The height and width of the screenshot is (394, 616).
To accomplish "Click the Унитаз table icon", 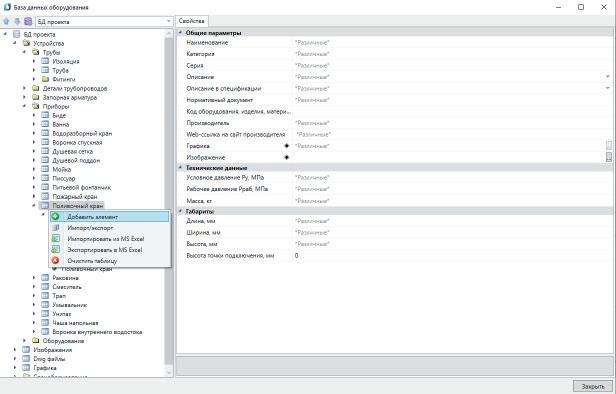I will click(45, 314).
